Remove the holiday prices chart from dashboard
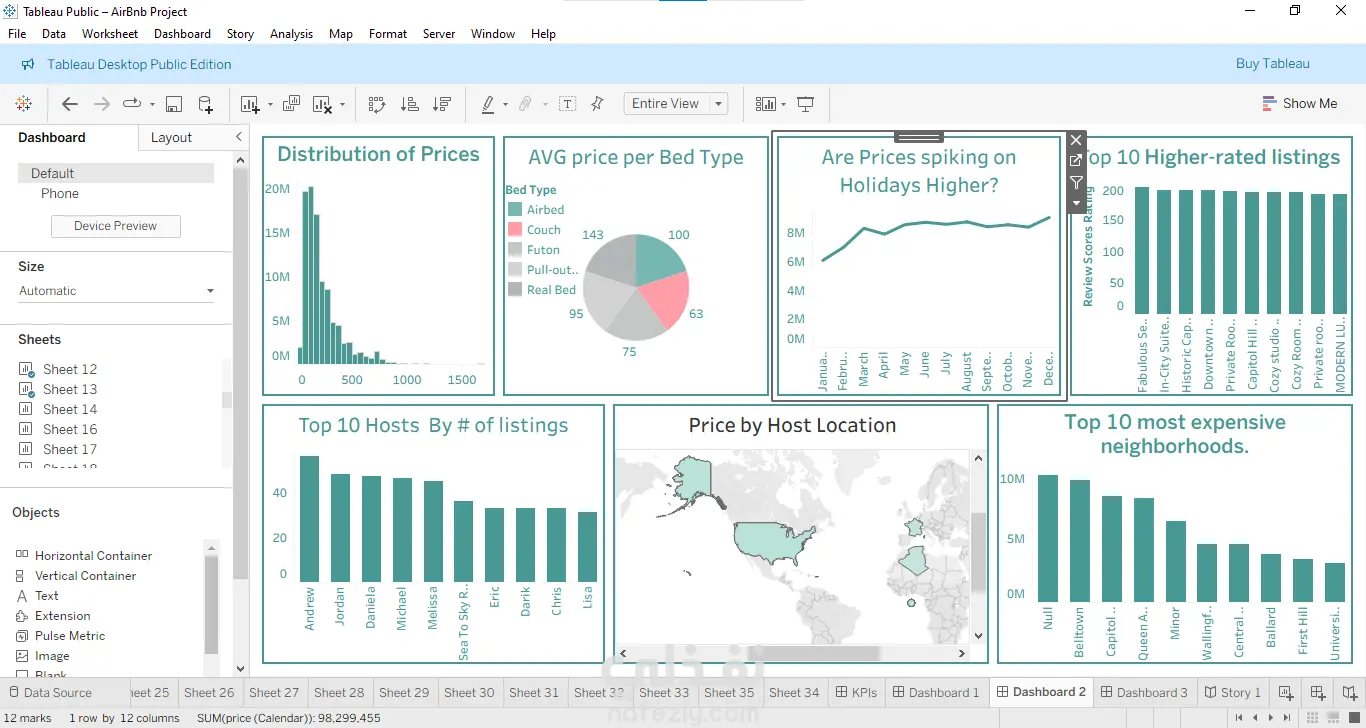 tap(1076, 140)
